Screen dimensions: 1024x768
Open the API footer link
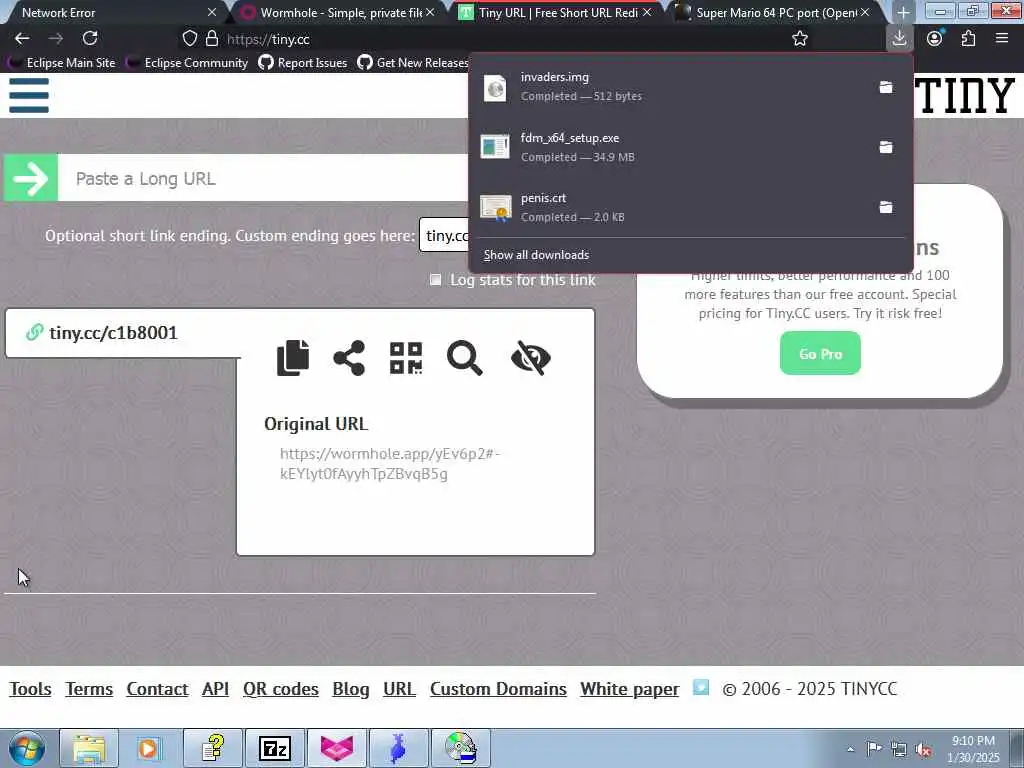215,689
